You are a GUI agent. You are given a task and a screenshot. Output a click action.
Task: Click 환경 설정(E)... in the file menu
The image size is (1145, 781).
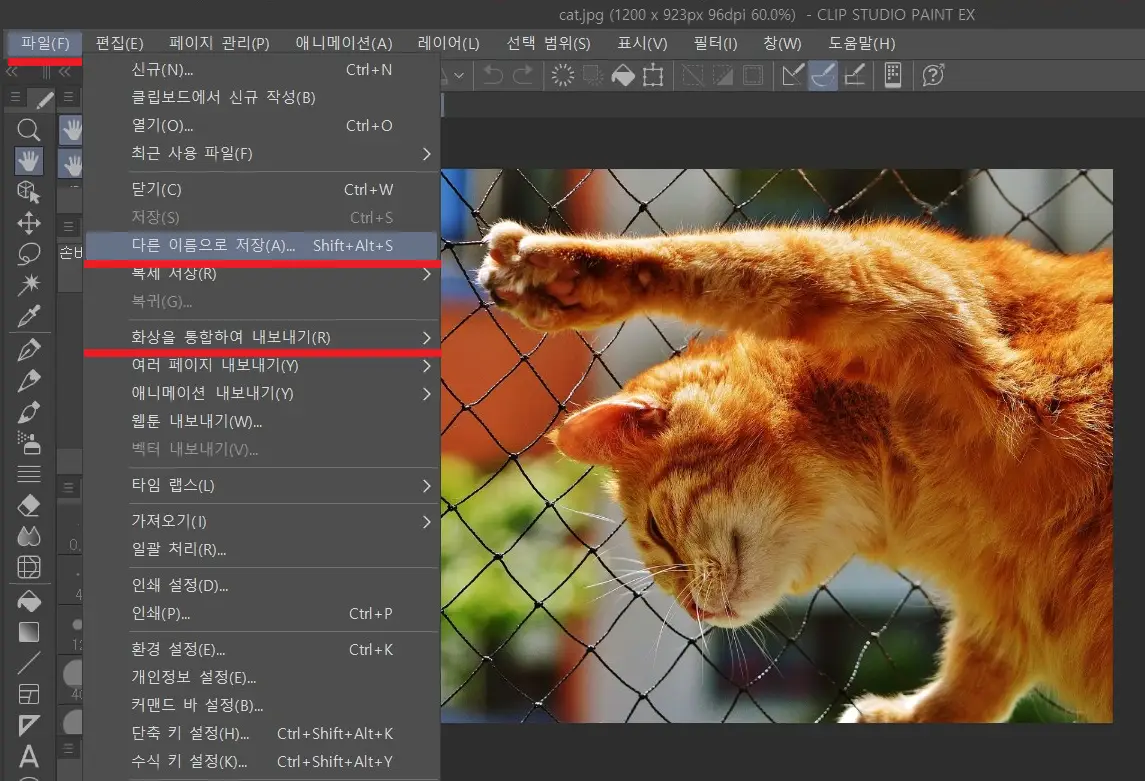click(x=178, y=650)
